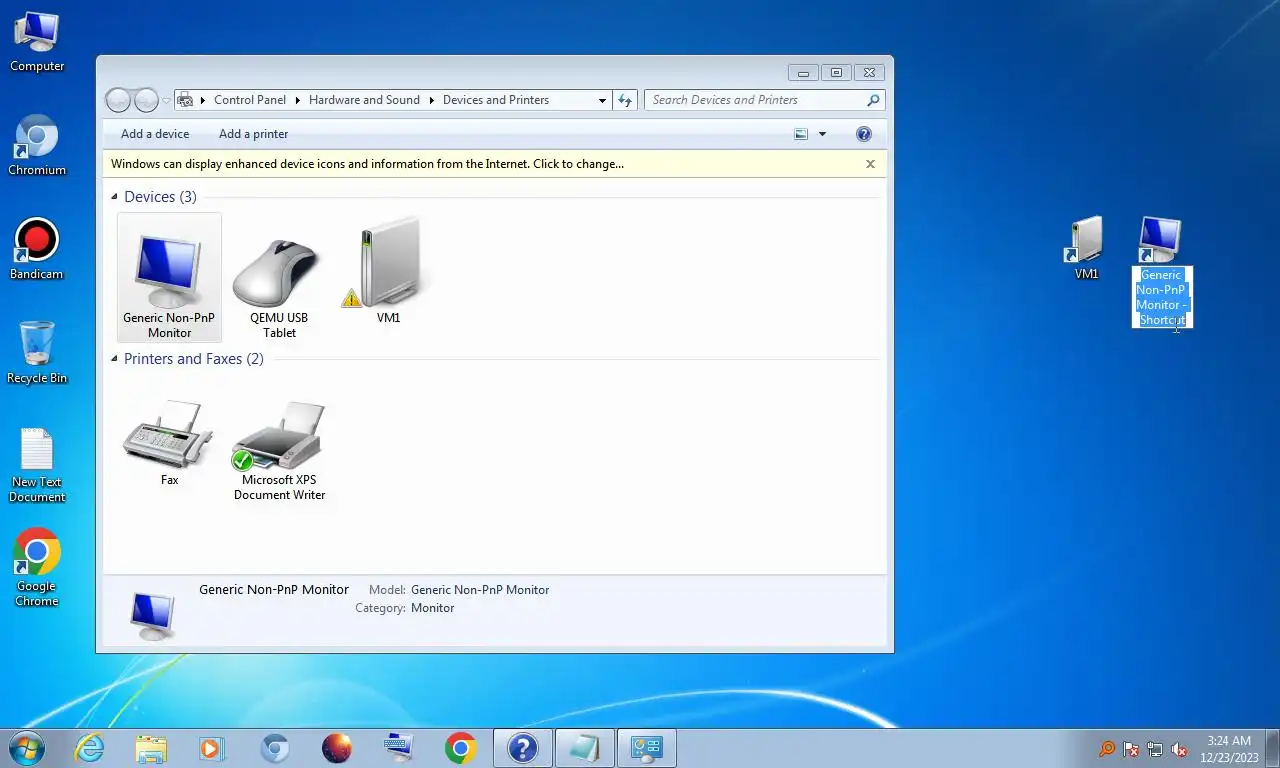The height and width of the screenshot is (768, 1280).
Task: Click the search magnifier icon
Action: pos(873,100)
